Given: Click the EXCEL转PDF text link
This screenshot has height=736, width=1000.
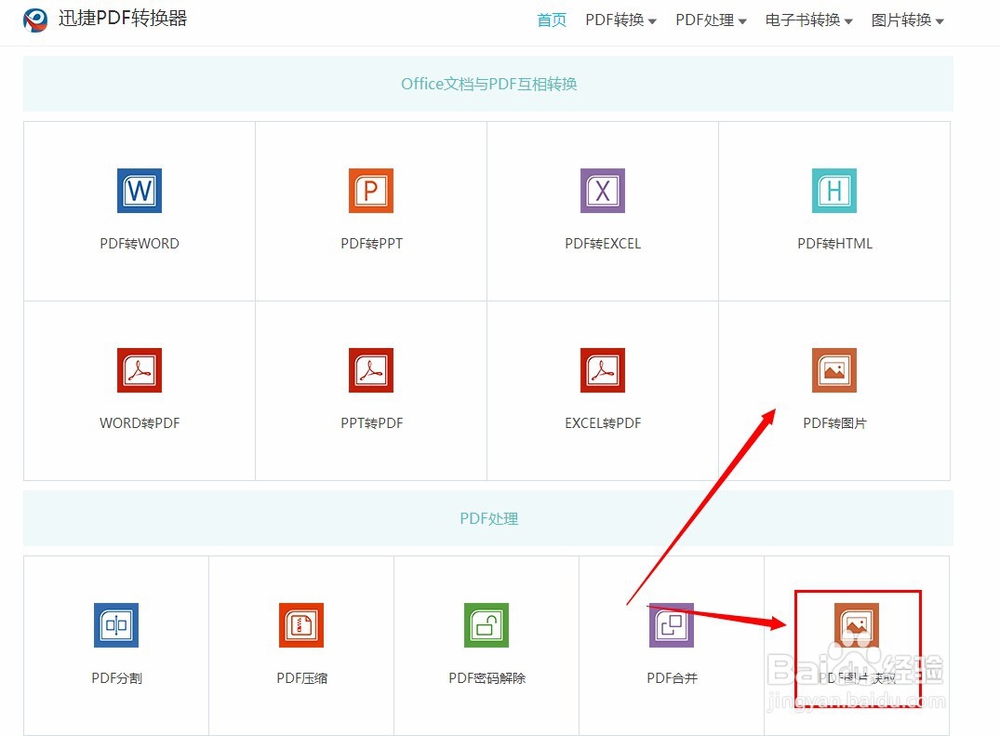Looking at the screenshot, I should click(603, 423).
